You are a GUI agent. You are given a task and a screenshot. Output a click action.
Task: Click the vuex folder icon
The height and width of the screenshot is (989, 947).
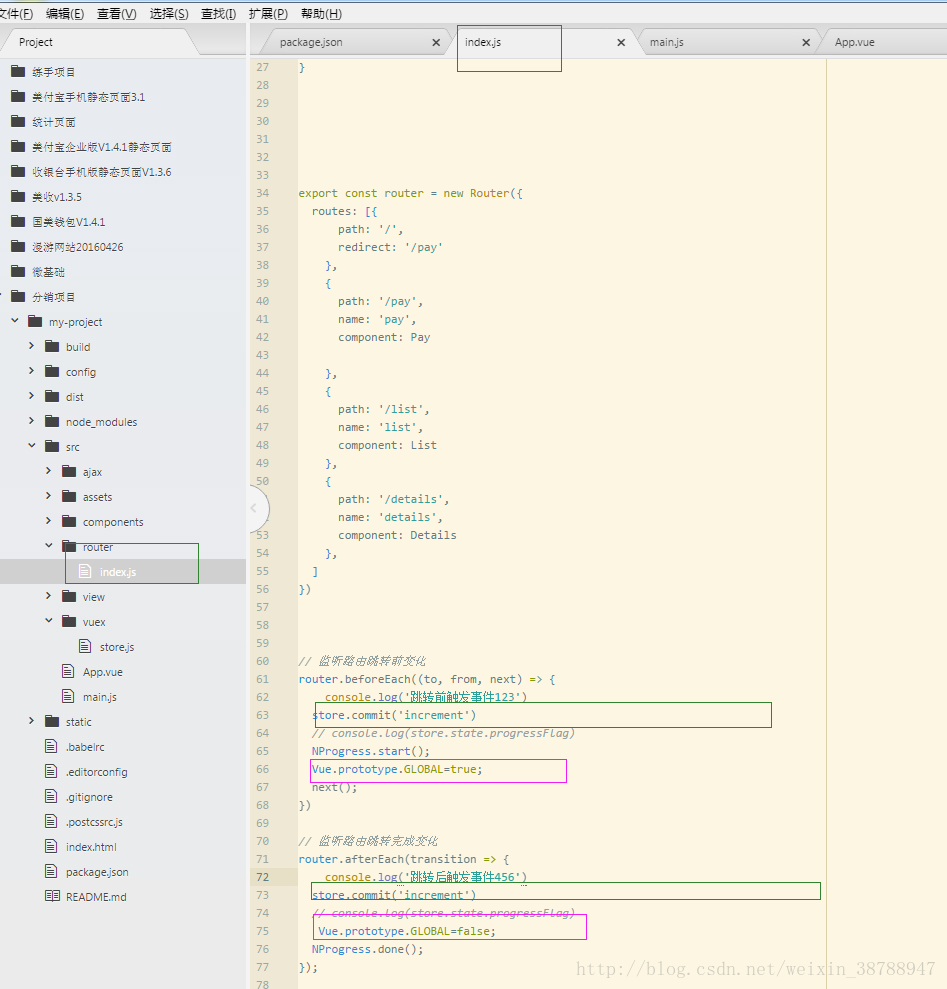(69, 621)
